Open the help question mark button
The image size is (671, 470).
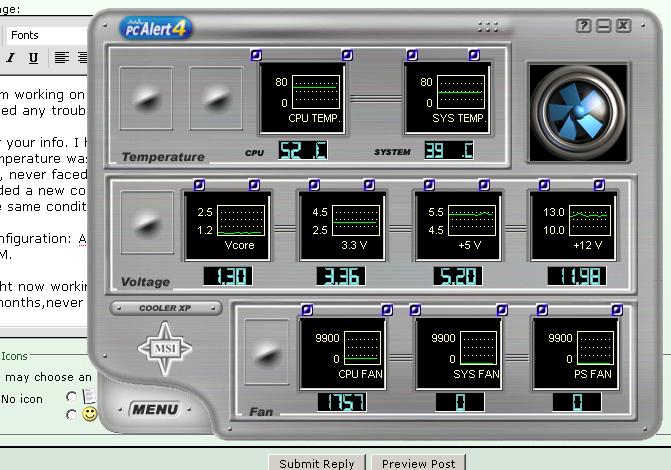(x=584, y=26)
